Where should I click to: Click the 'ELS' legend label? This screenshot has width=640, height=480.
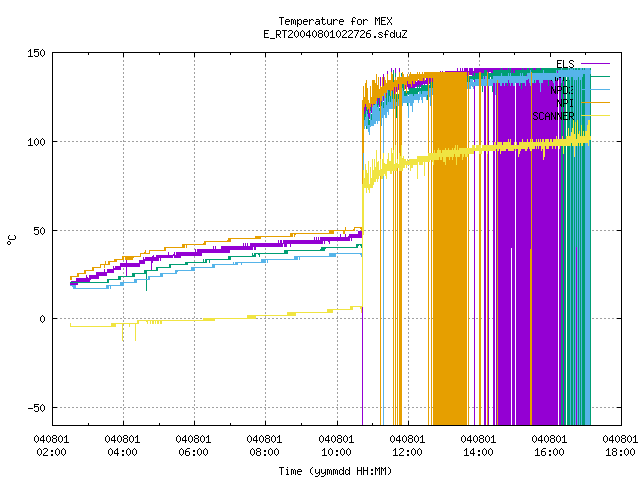pos(565,64)
